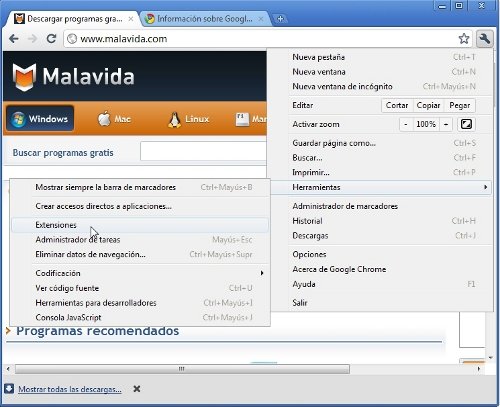Select the Mac platform tab

pyautogui.click(x=114, y=119)
